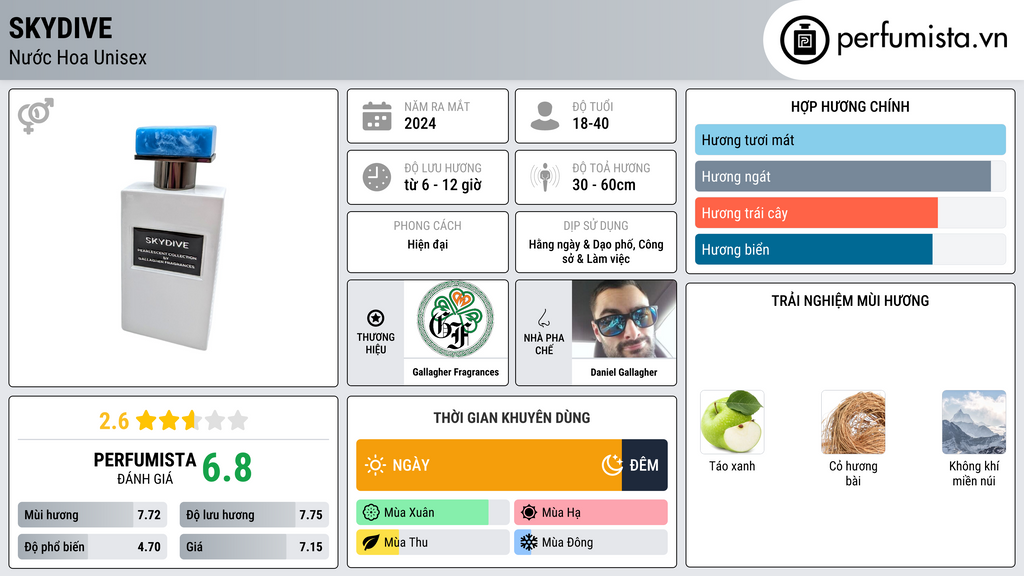Viewport: 1024px width, 576px height.
Task: Click the orange Ngày usage bar
Action: [x=489, y=465]
